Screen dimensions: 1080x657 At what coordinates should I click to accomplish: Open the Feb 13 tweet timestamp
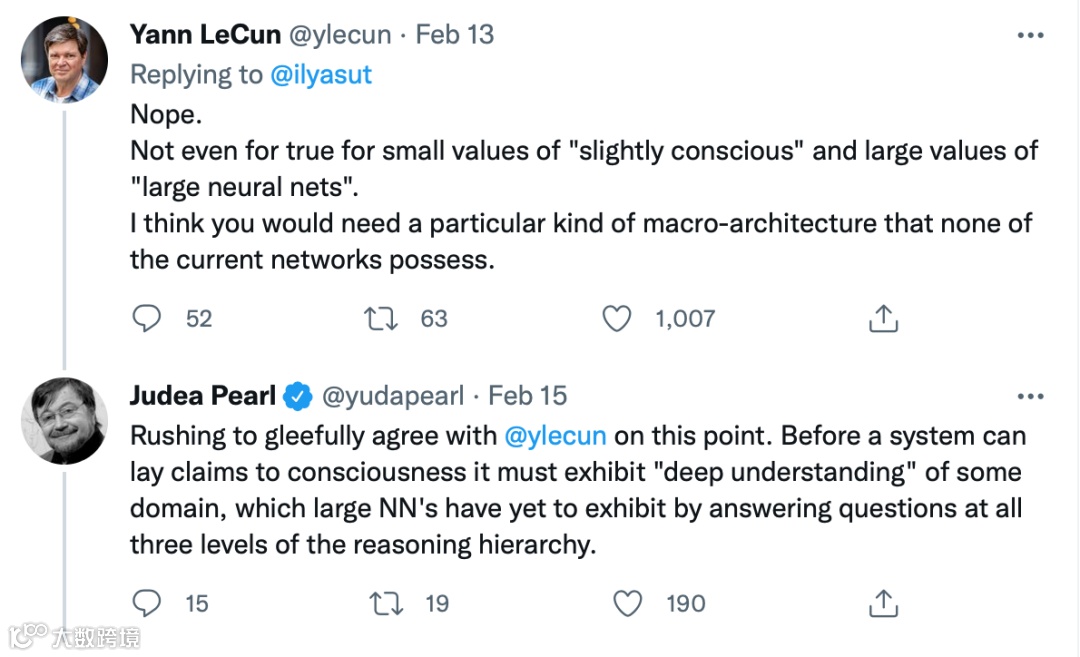click(x=455, y=35)
